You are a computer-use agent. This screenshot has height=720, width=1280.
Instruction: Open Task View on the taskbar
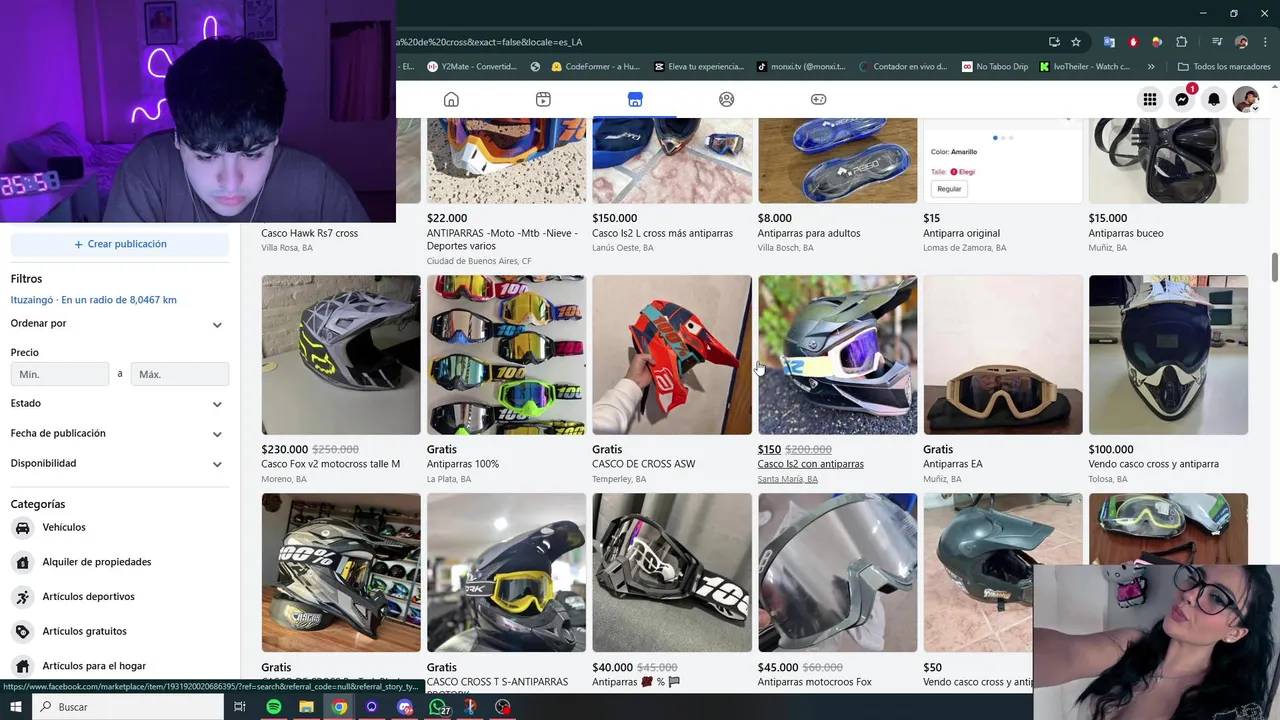[x=240, y=707]
